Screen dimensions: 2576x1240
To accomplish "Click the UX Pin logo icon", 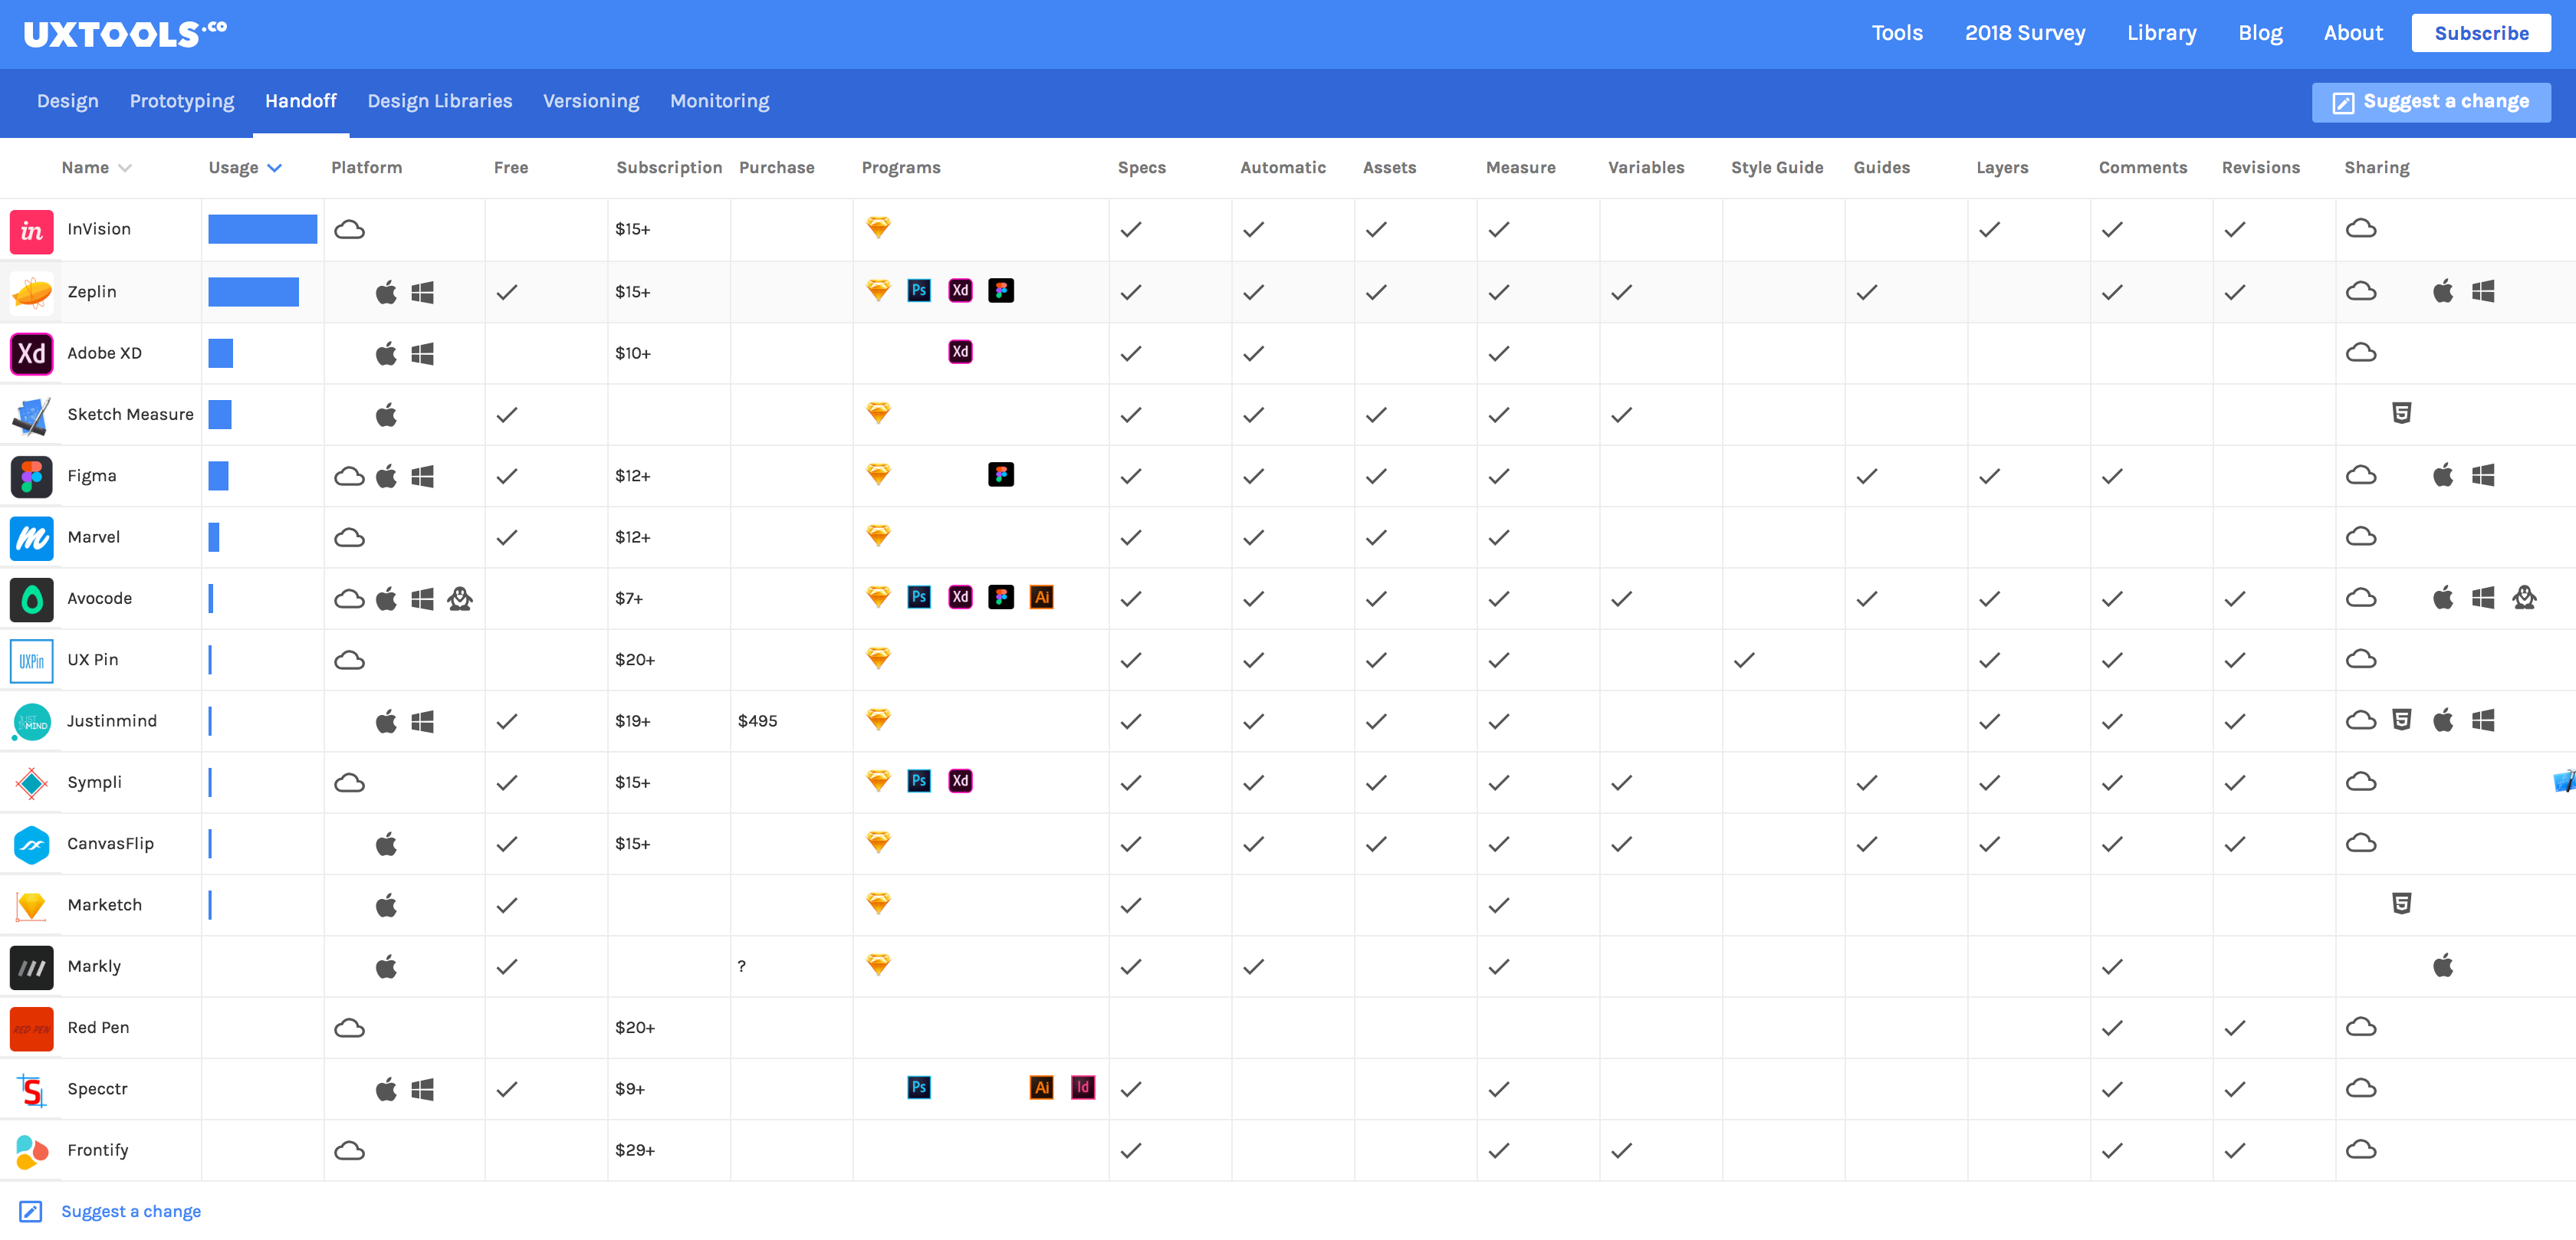I will click(x=31, y=661).
